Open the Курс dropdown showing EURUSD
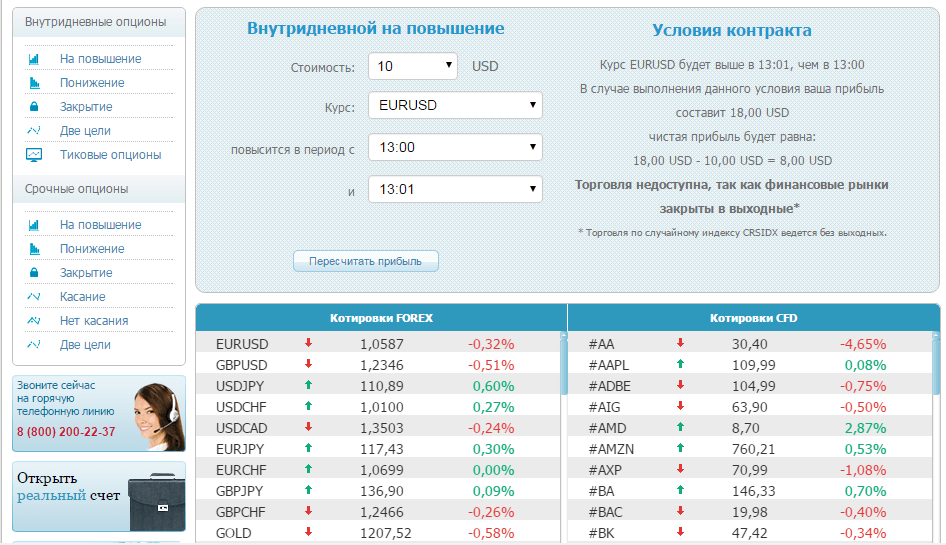This screenshot has height=545, width=946. [x=456, y=105]
